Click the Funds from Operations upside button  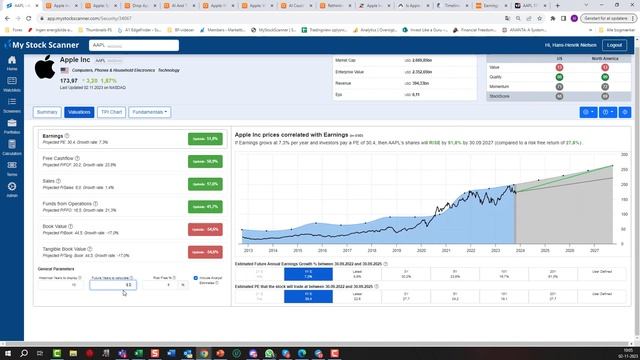[x=205, y=207]
